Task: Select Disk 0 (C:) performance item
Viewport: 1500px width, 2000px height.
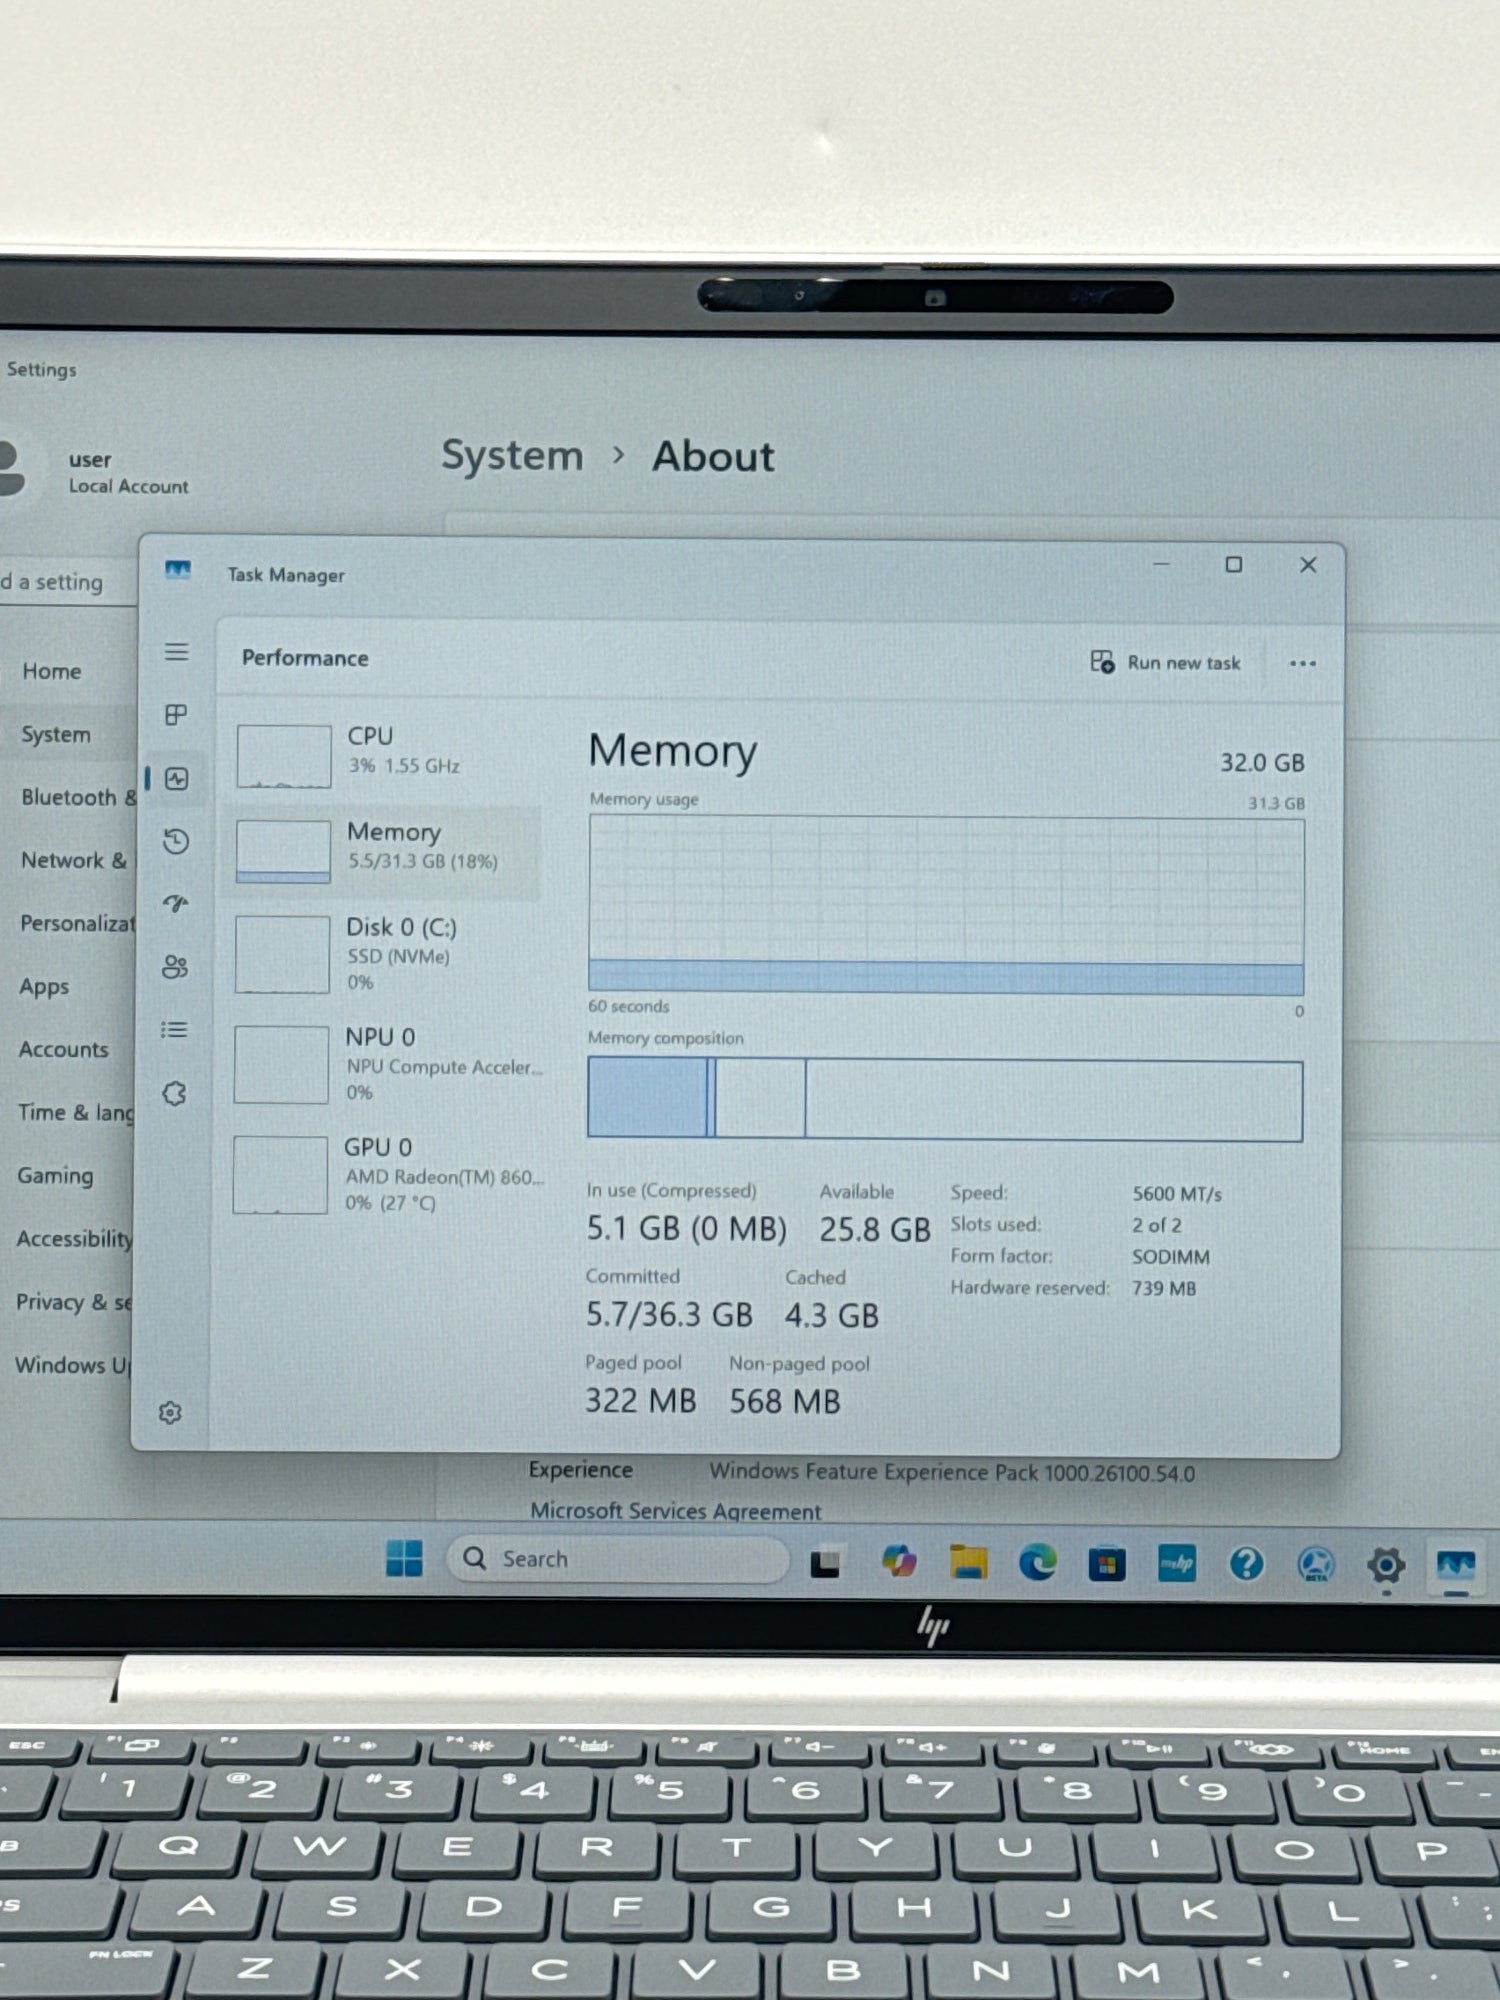Action: point(388,954)
